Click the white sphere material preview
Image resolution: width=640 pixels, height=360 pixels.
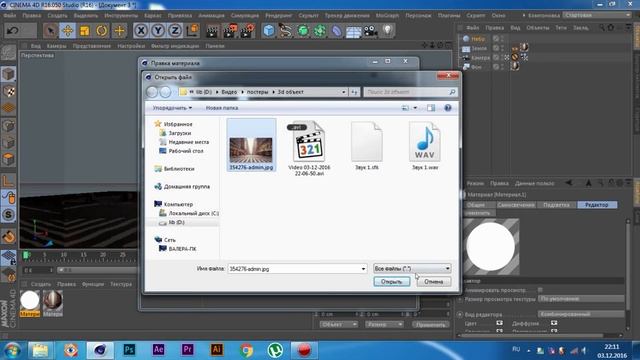pos(491,247)
